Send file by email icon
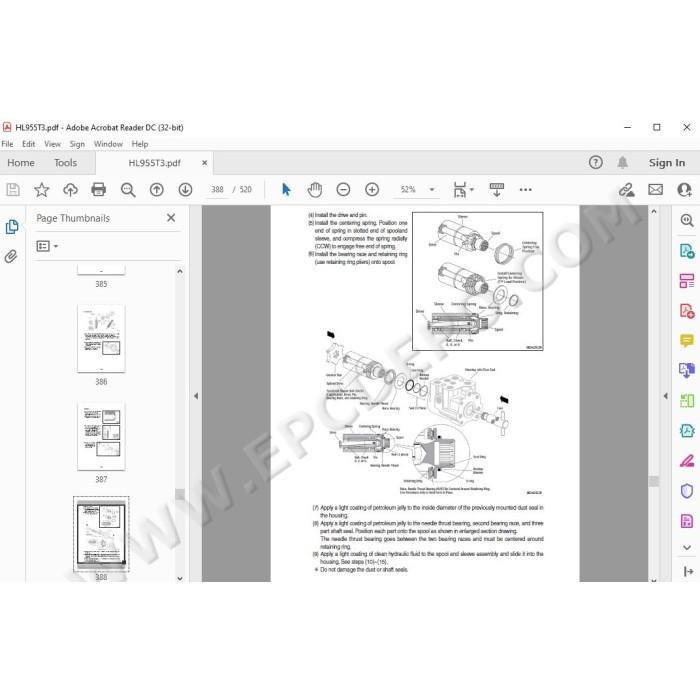This screenshot has height=700, width=700. click(x=655, y=190)
